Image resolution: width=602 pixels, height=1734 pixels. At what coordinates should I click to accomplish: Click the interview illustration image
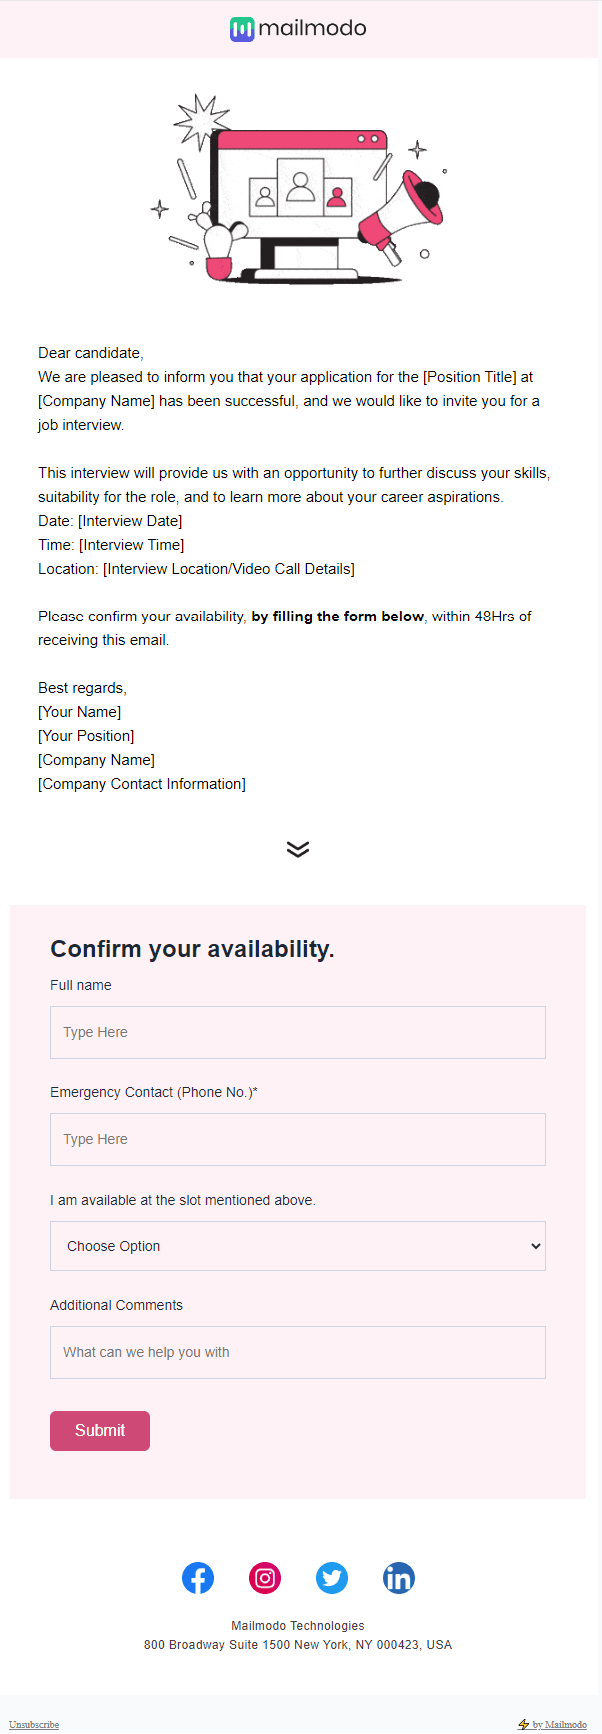298,189
